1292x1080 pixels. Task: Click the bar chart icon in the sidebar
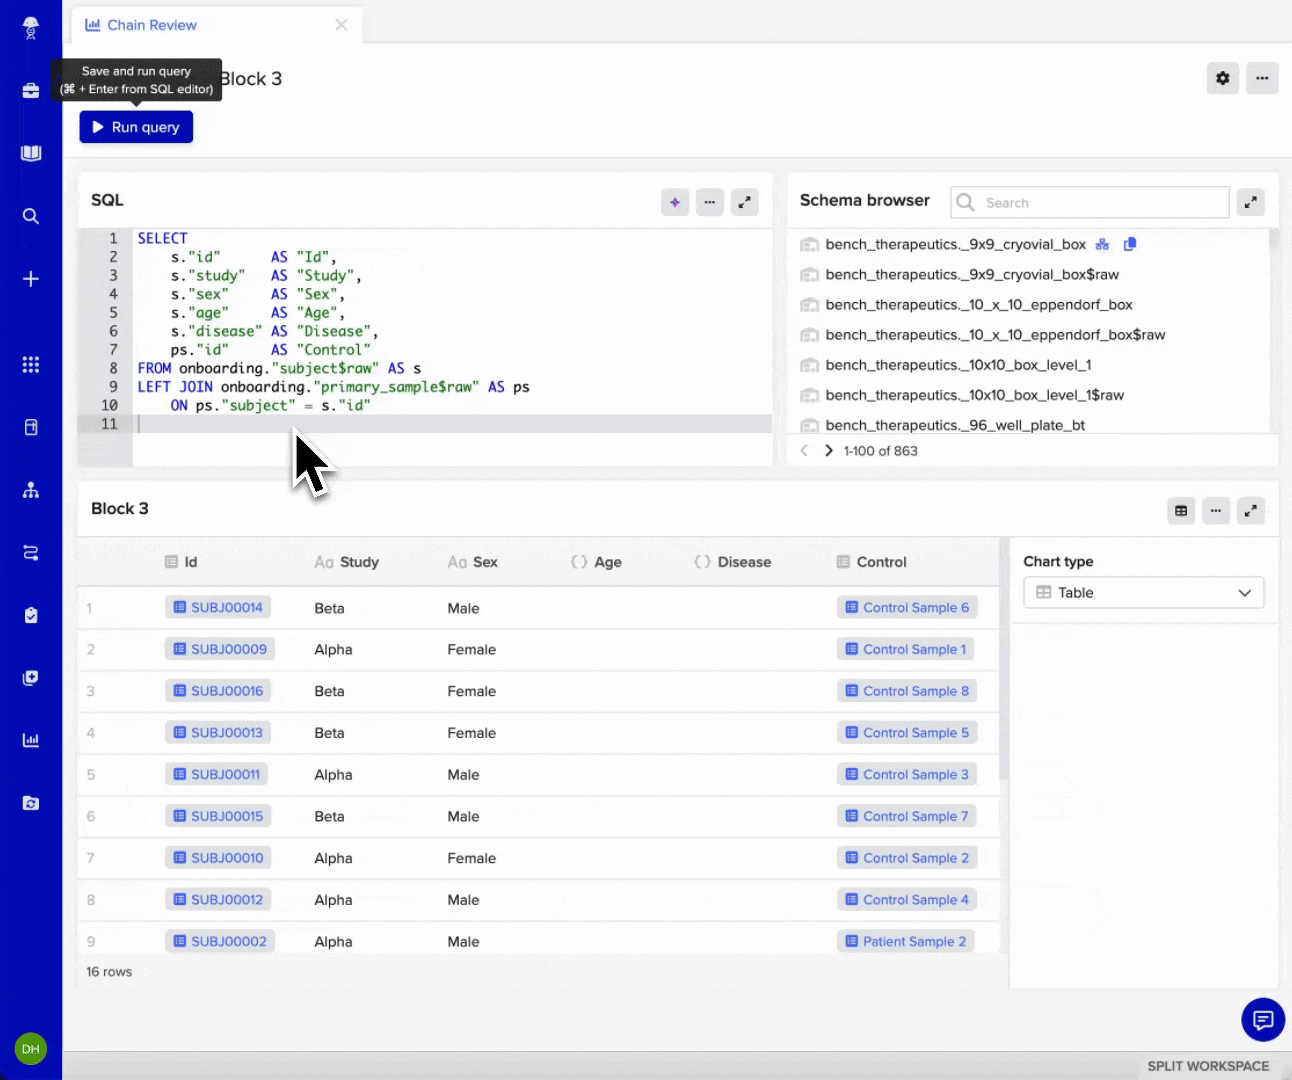point(30,740)
